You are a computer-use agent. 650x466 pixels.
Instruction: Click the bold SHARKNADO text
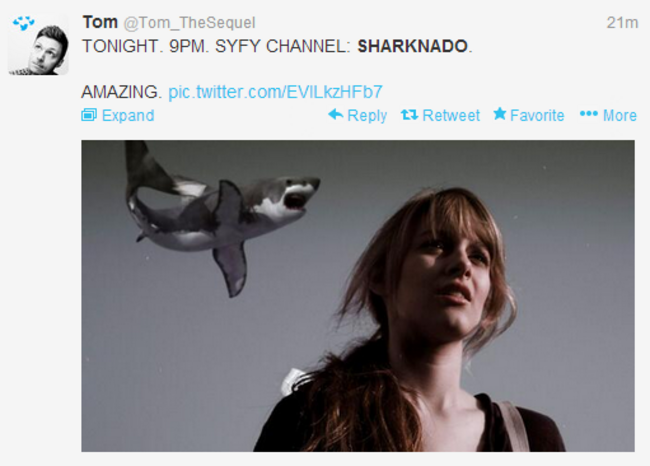coord(412,46)
